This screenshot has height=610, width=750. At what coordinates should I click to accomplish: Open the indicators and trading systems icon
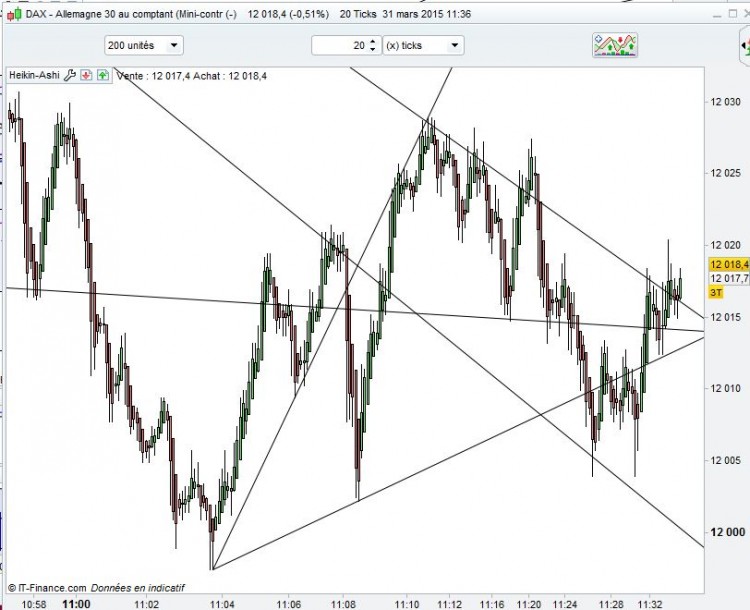(x=615, y=45)
